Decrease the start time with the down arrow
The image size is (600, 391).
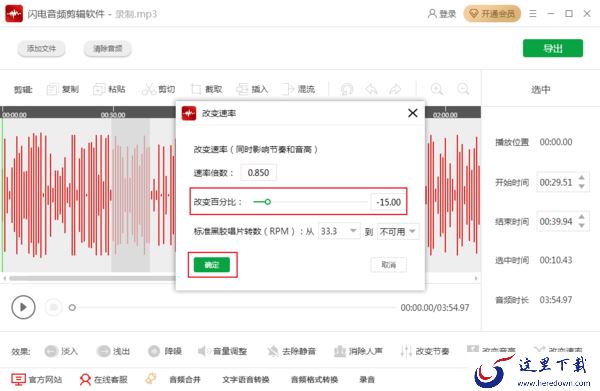tap(582, 187)
